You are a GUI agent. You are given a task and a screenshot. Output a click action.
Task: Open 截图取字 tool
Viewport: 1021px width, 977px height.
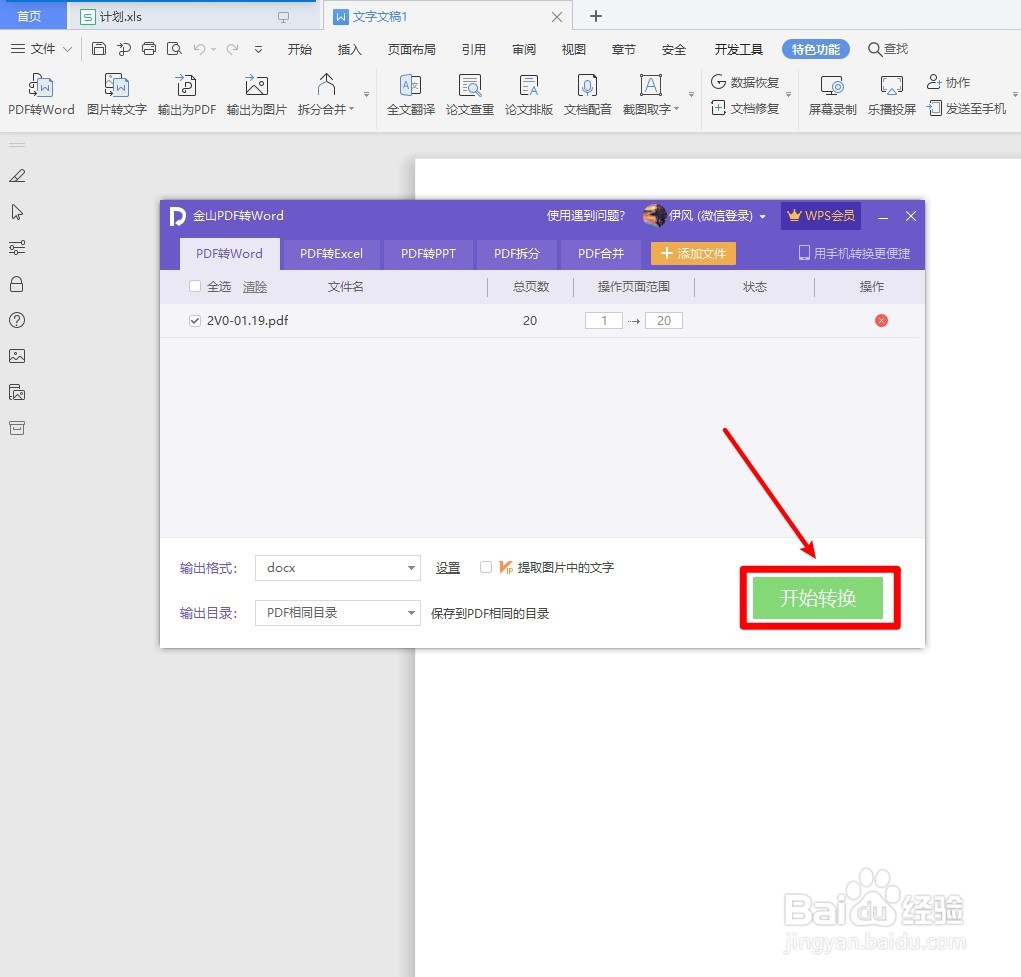click(650, 94)
